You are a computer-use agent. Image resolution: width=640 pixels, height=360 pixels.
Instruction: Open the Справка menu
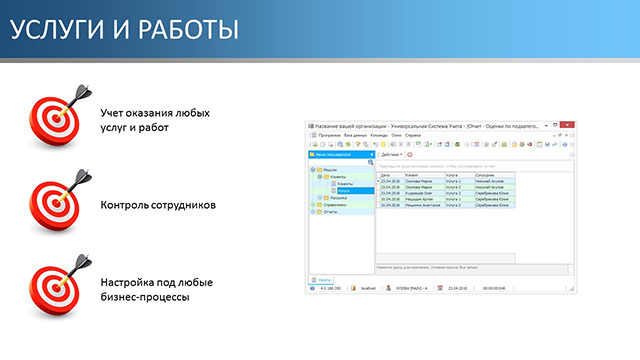pos(413,135)
